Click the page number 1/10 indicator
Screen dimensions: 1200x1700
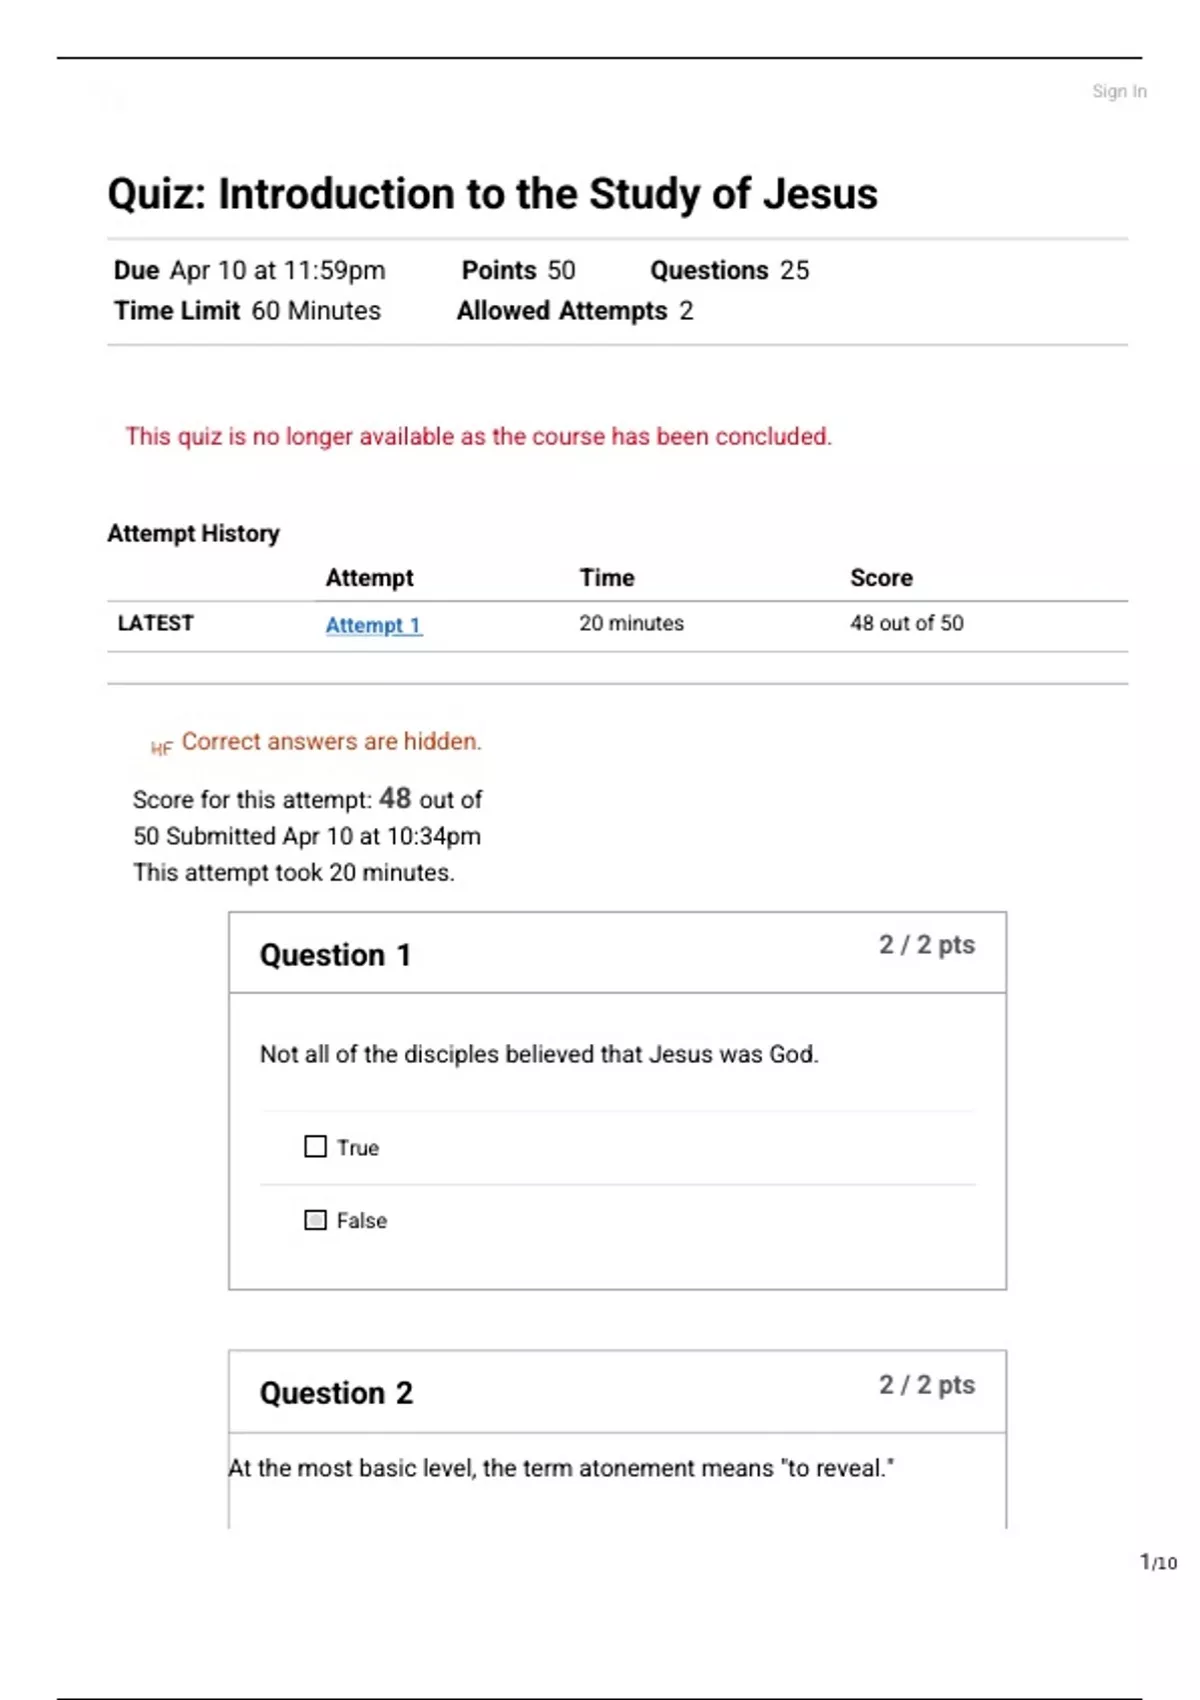tap(1158, 1562)
